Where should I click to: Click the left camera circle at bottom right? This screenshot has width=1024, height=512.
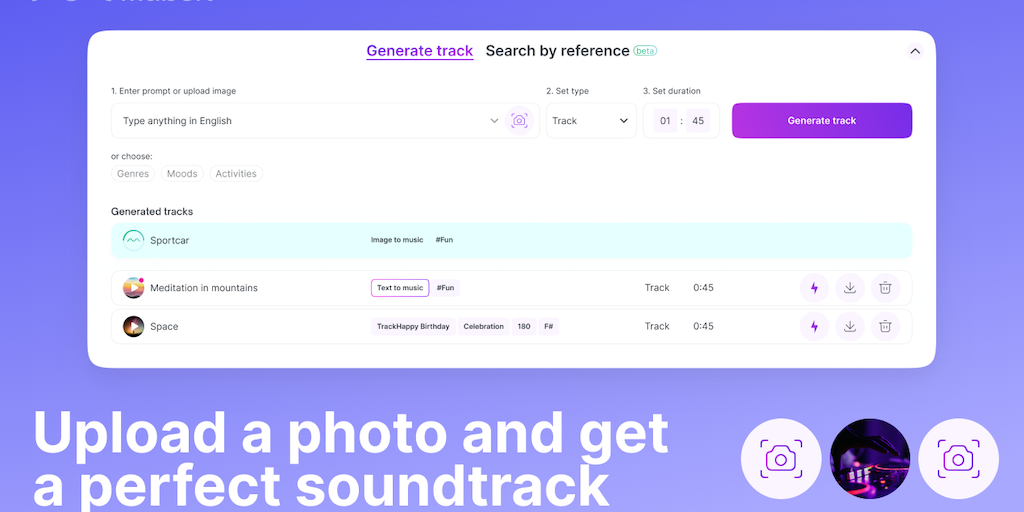coord(781,459)
